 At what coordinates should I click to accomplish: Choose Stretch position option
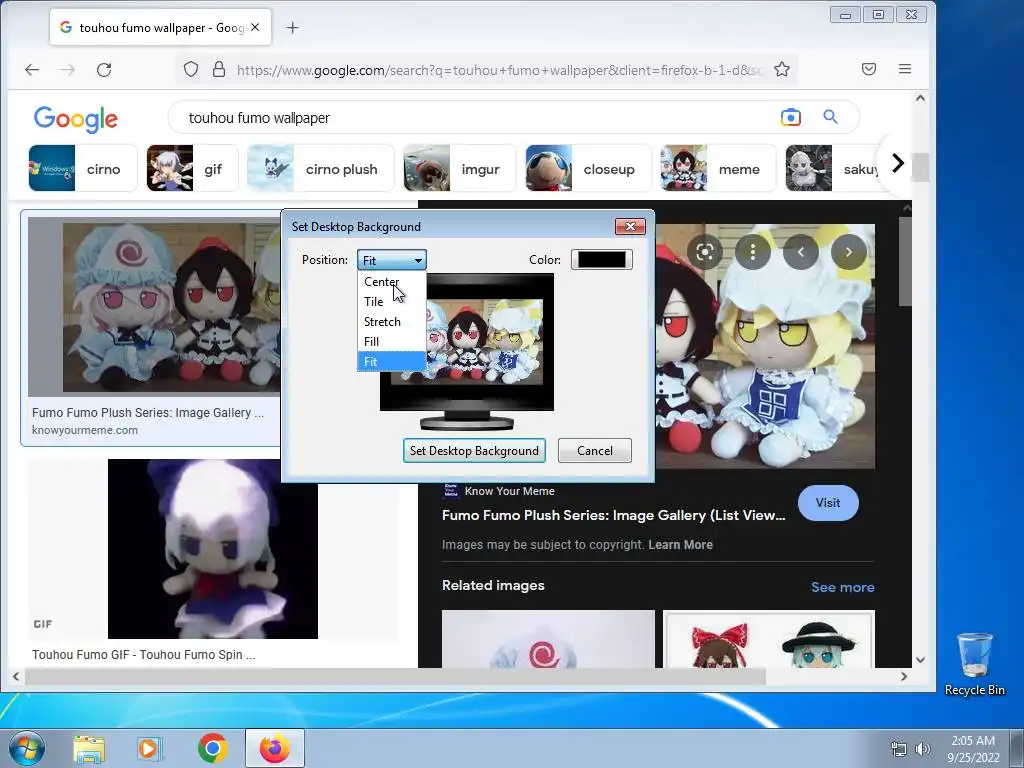coord(391,322)
